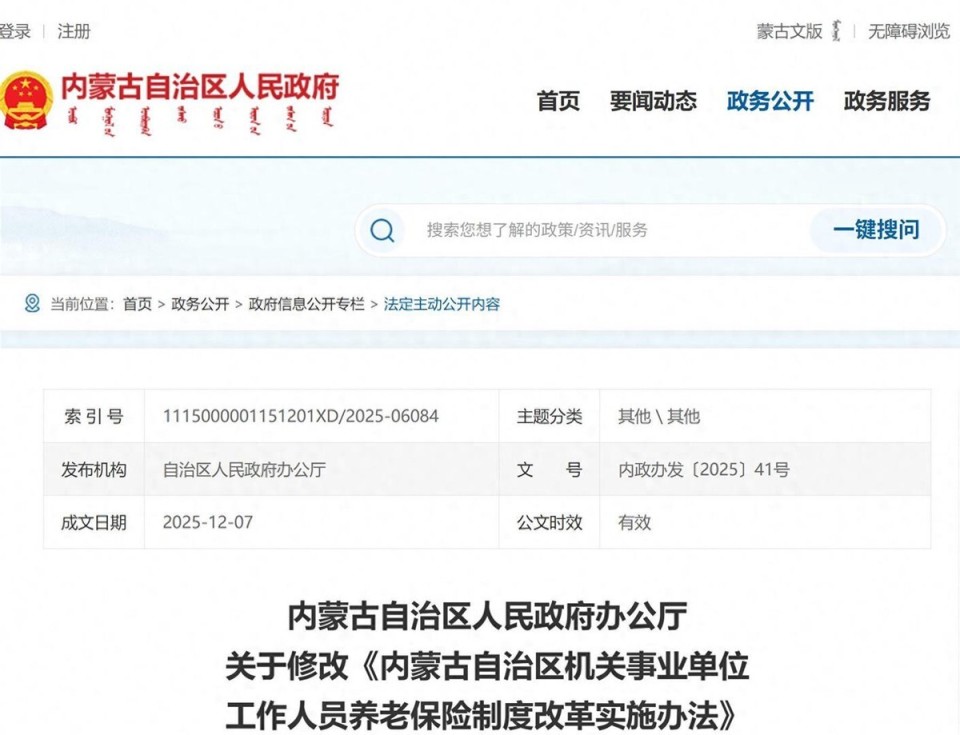Open the 政务服务 menu item
This screenshot has height=735, width=960.
[x=886, y=102]
